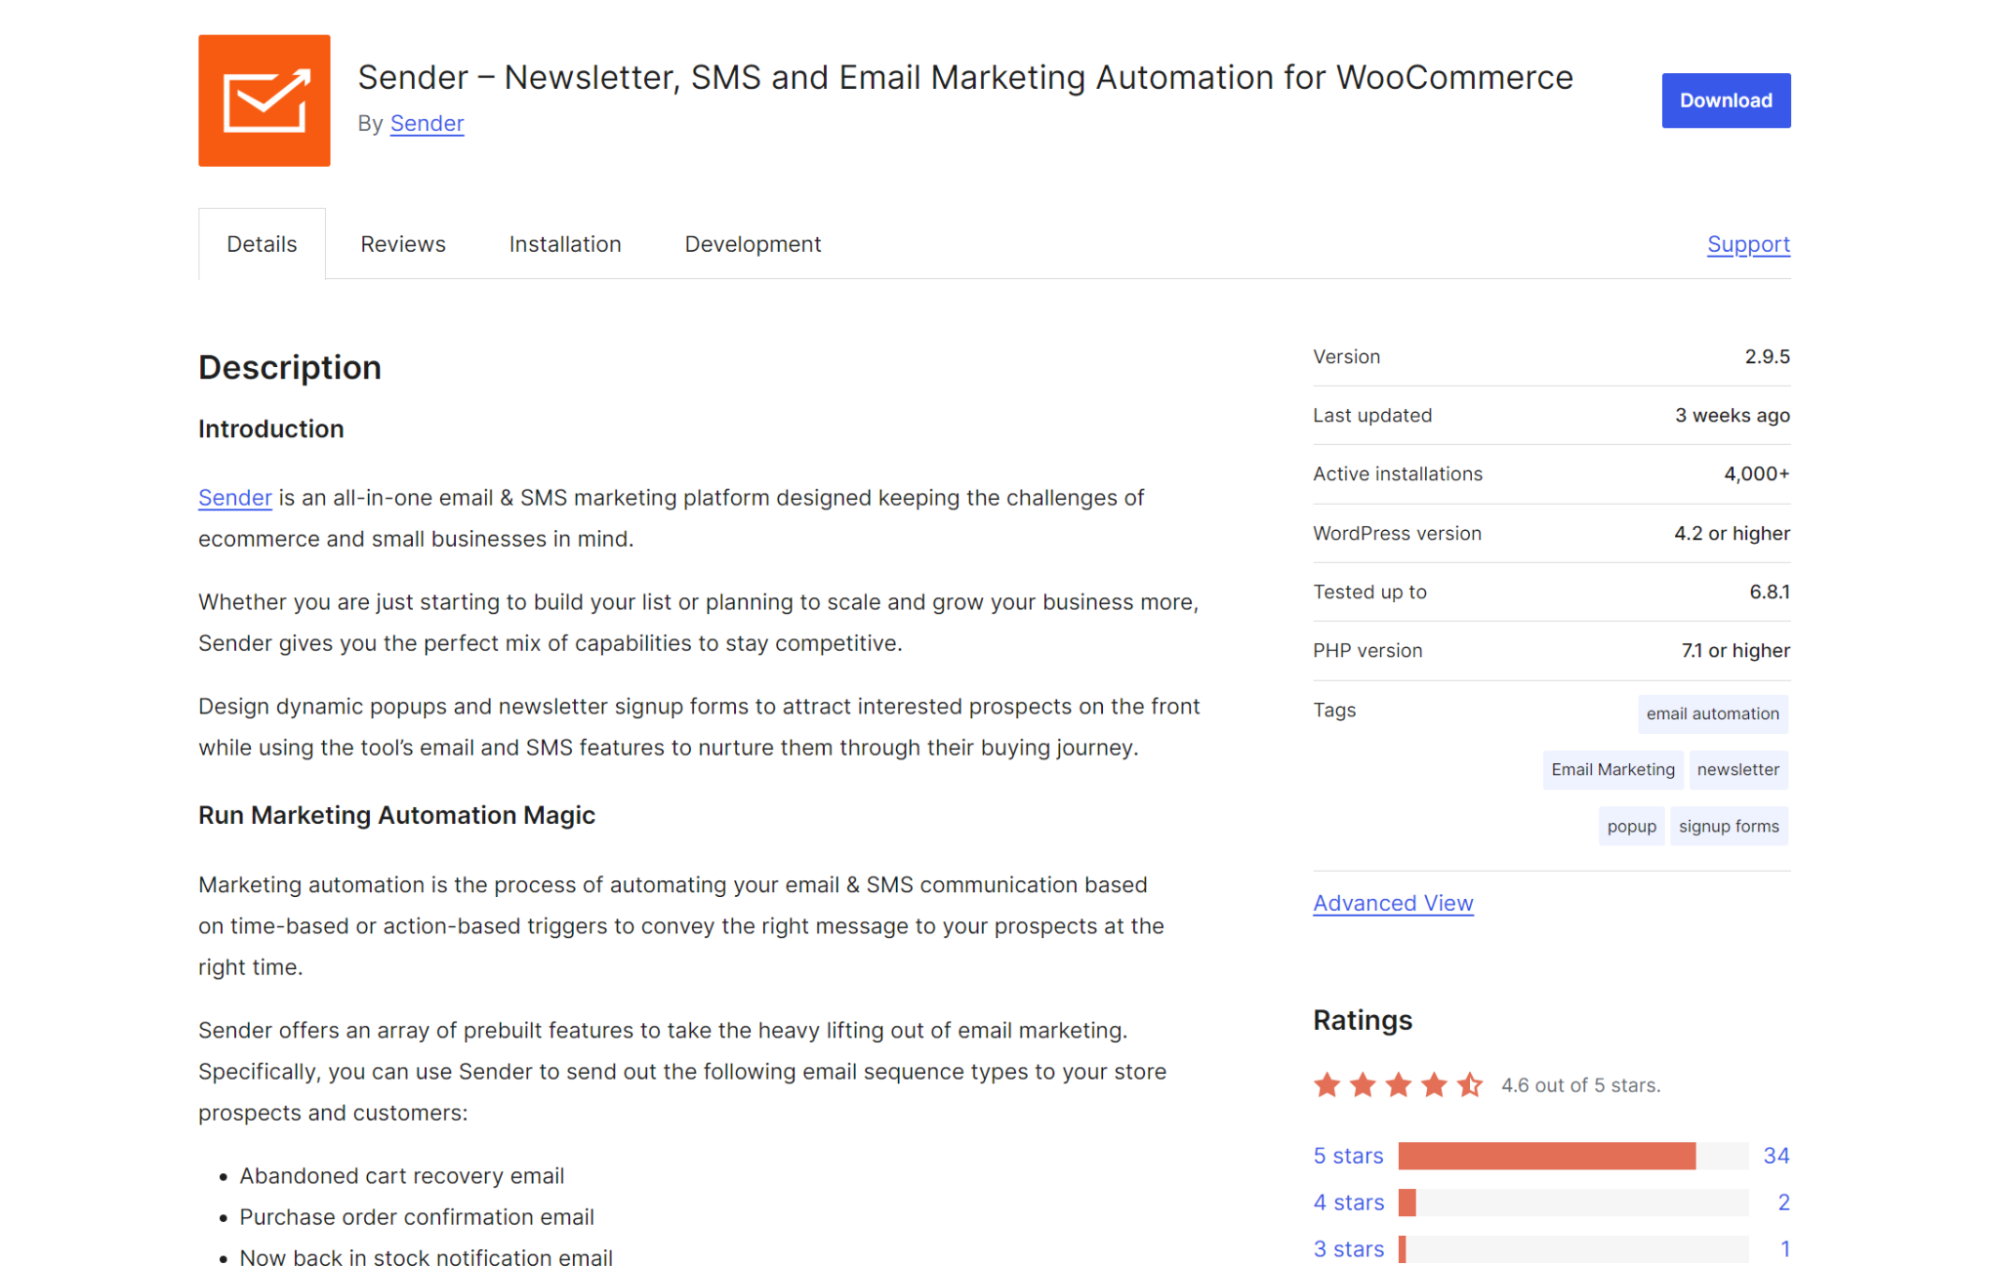Click 'Abandoned cart recovery email' list item

pyautogui.click(x=401, y=1176)
